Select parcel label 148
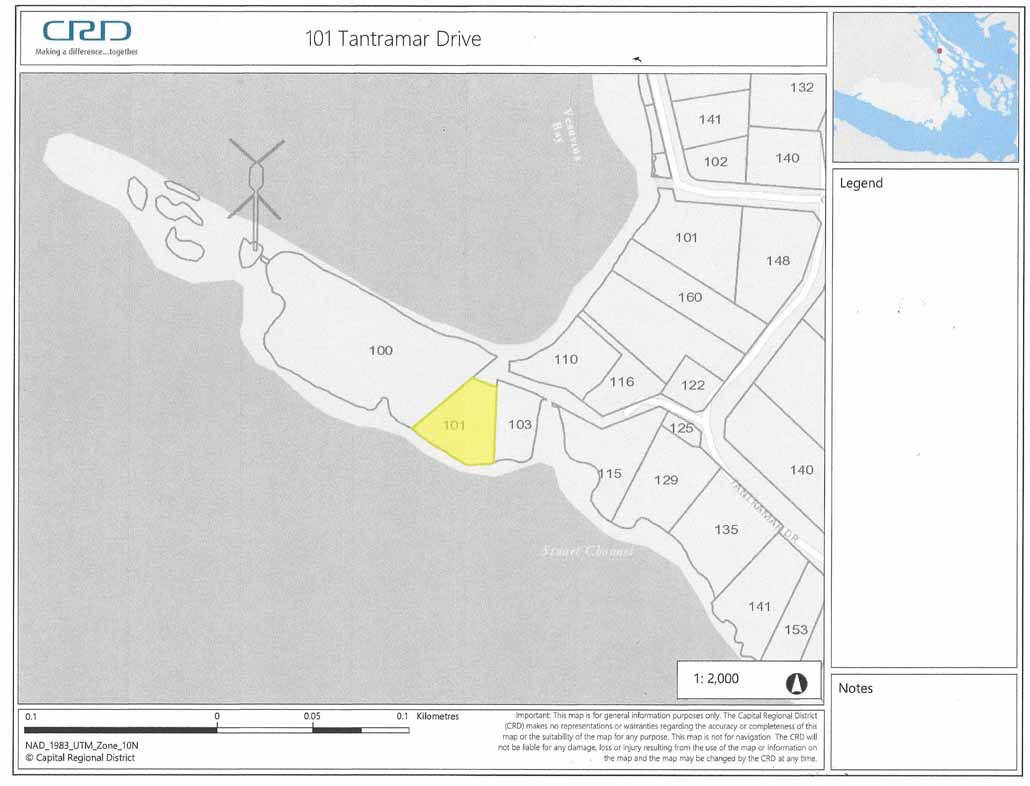Viewport: 1030px width, 786px height. pyautogui.click(x=778, y=261)
